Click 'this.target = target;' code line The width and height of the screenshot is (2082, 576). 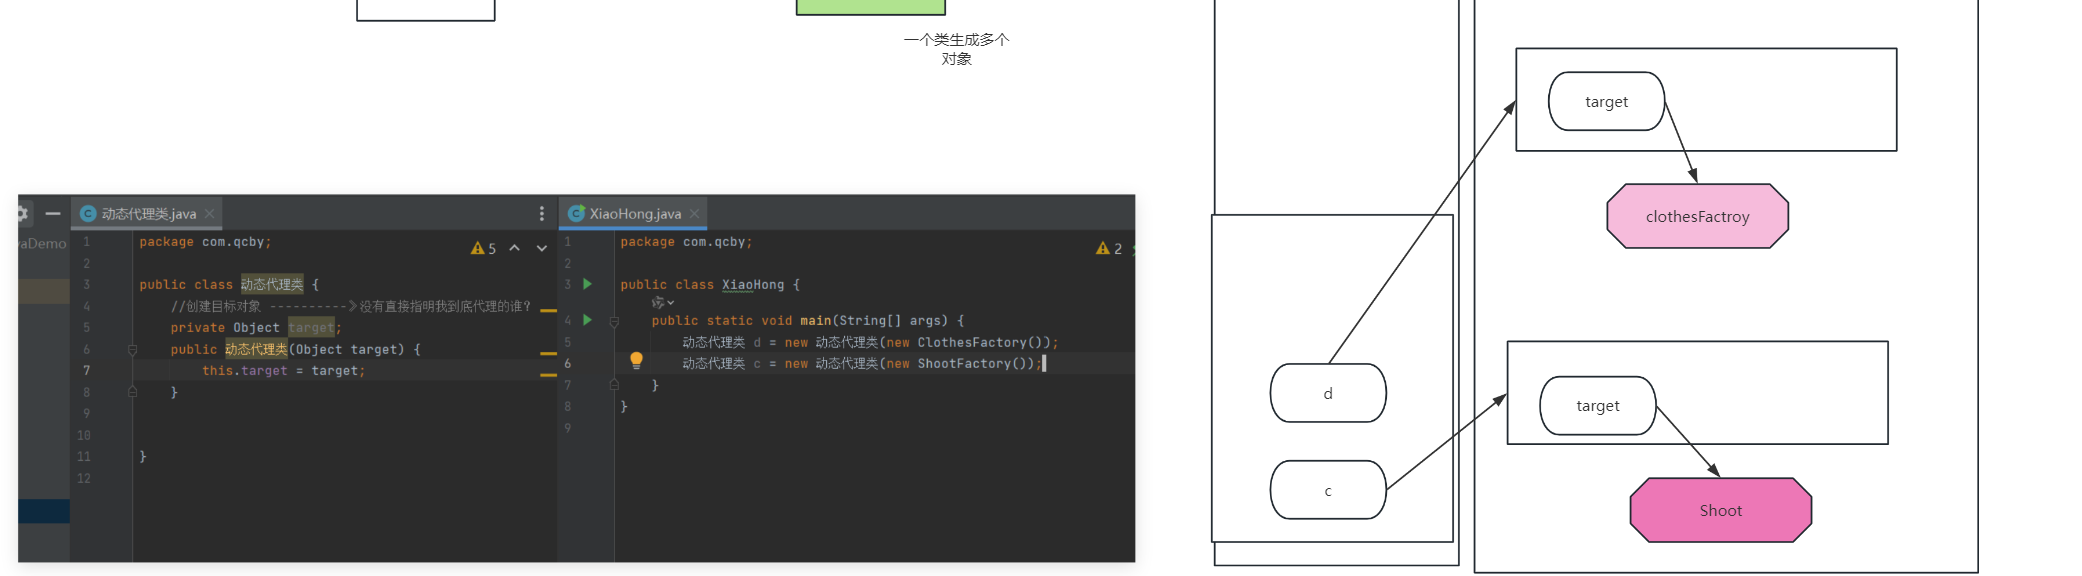[x=284, y=371]
